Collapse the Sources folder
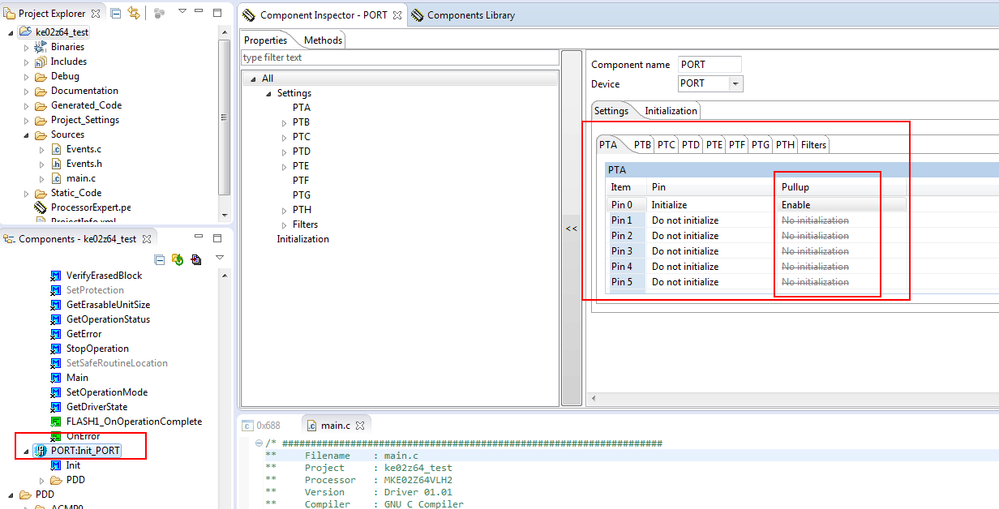 click(x=26, y=135)
